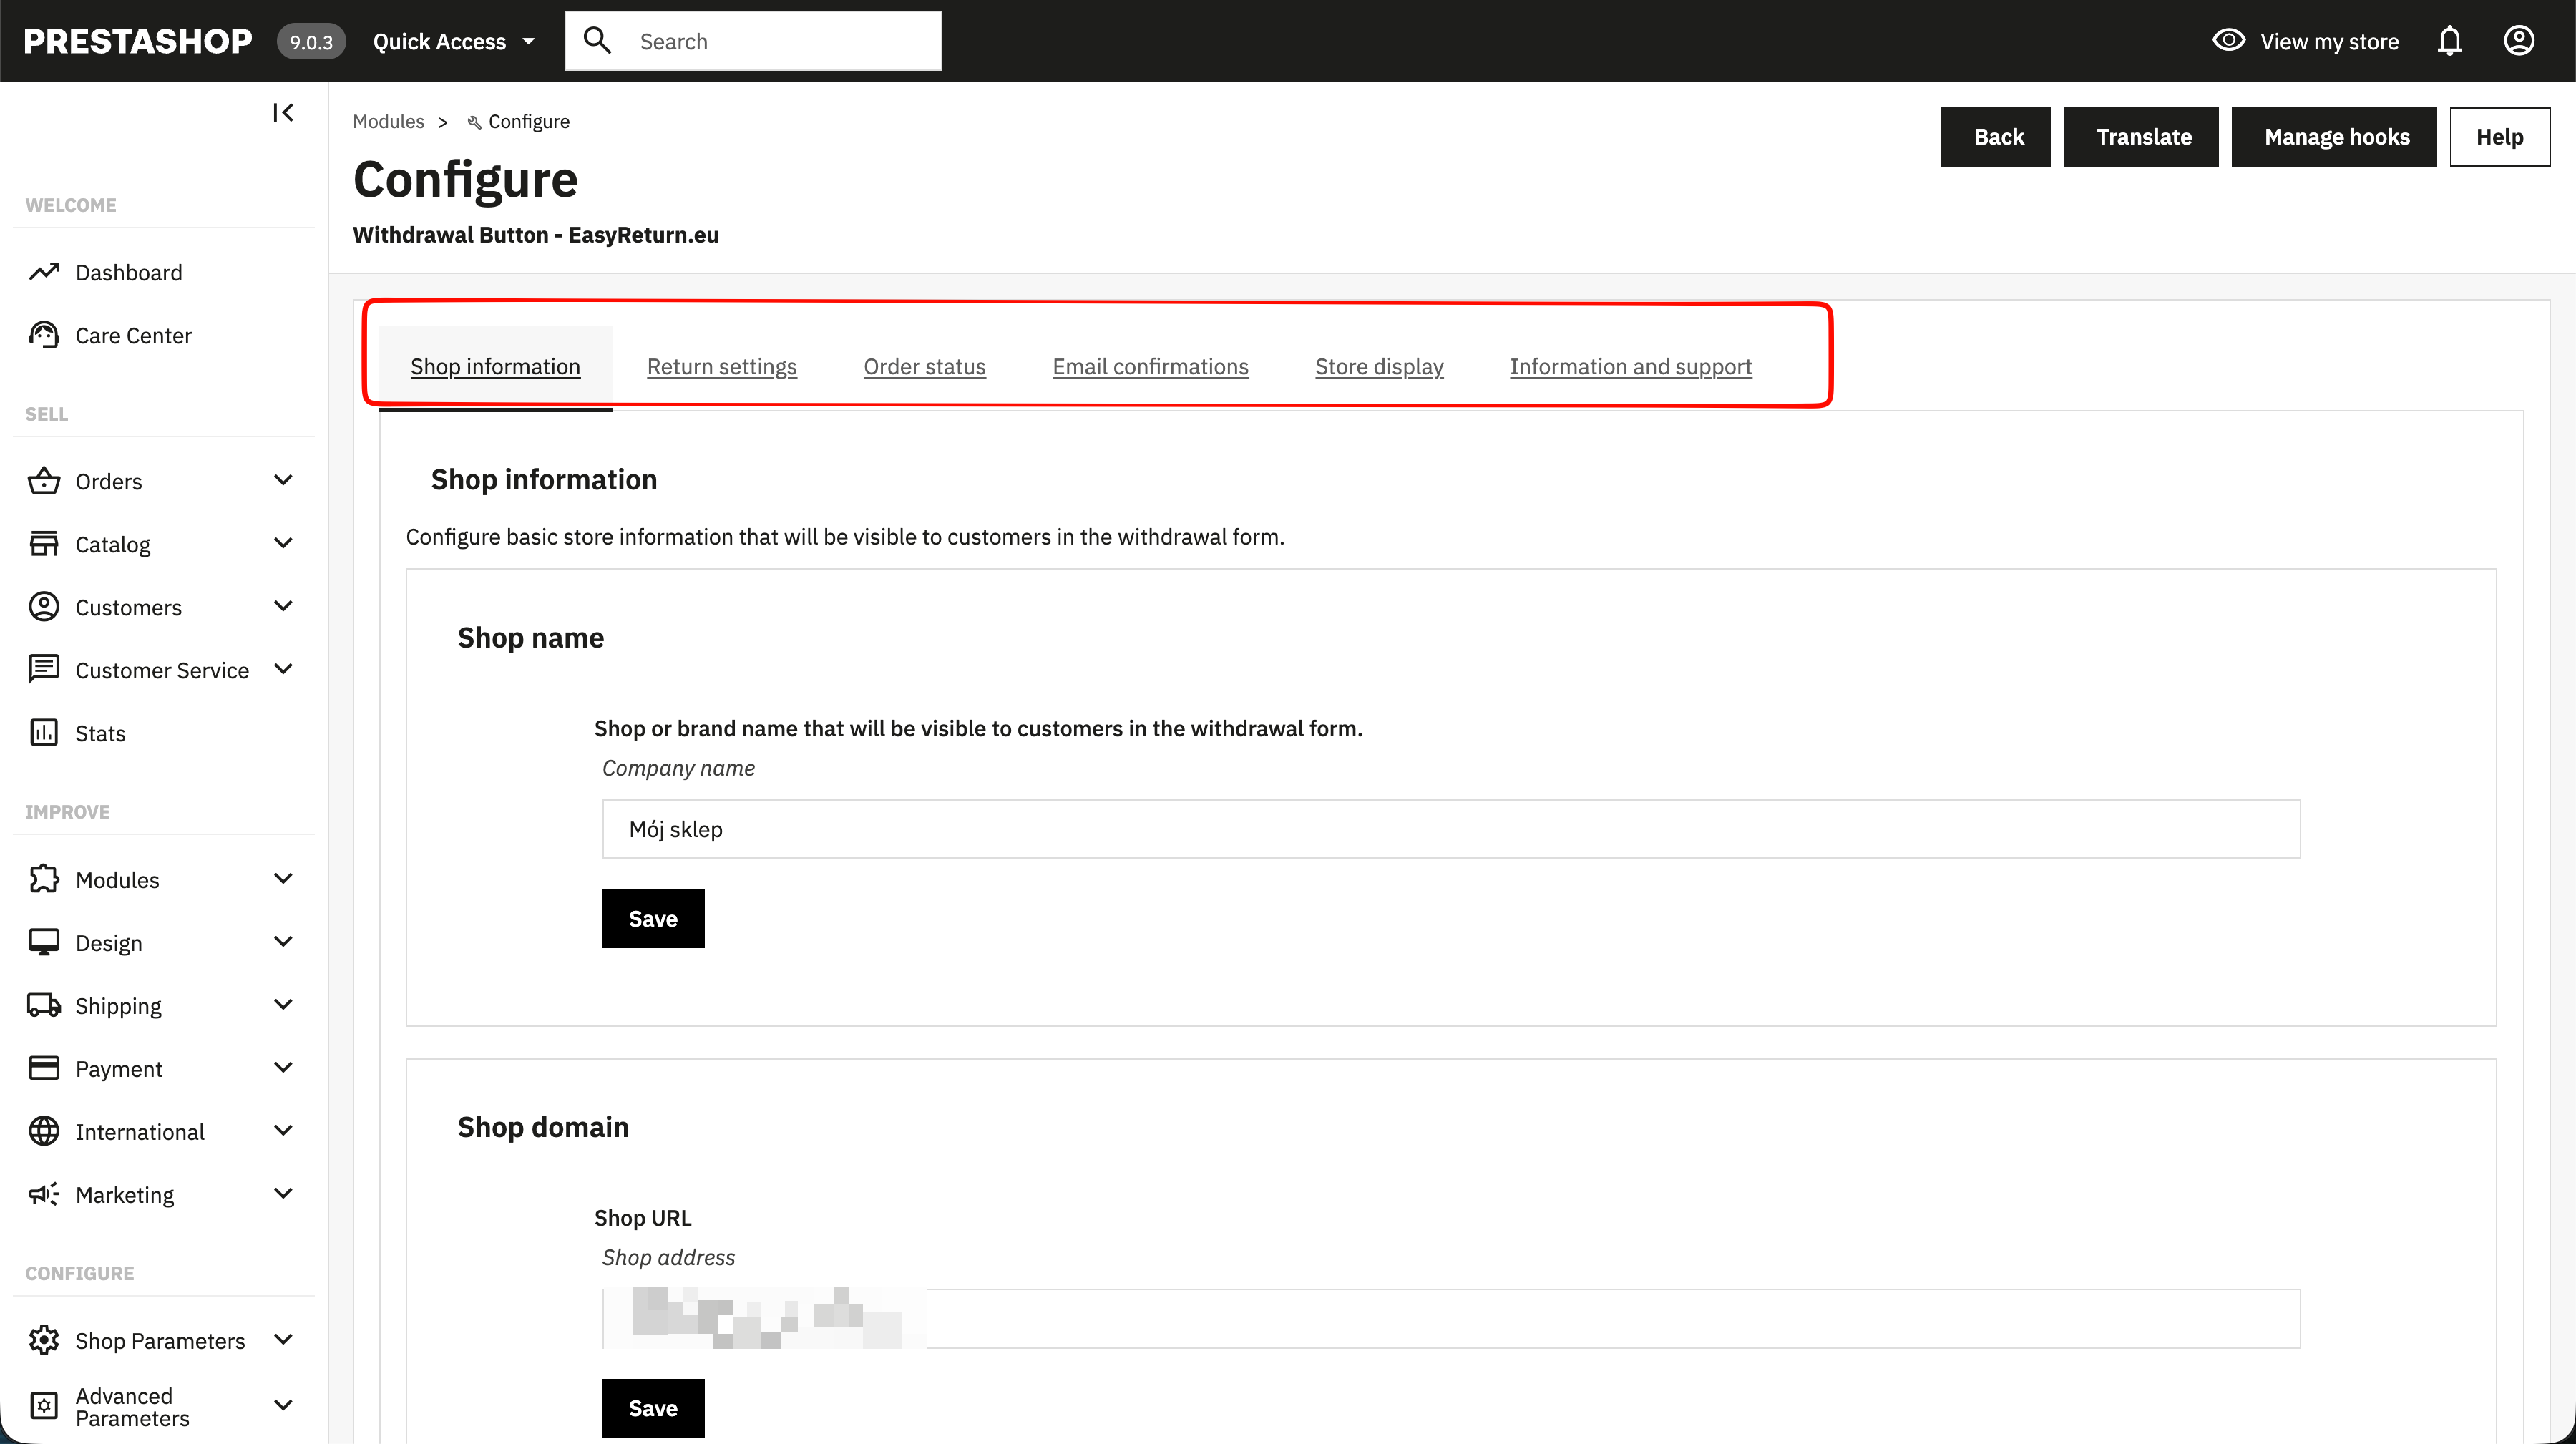This screenshot has width=2576, height=1444.
Task: Open Stats in the sidebar
Action: point(100,733)
